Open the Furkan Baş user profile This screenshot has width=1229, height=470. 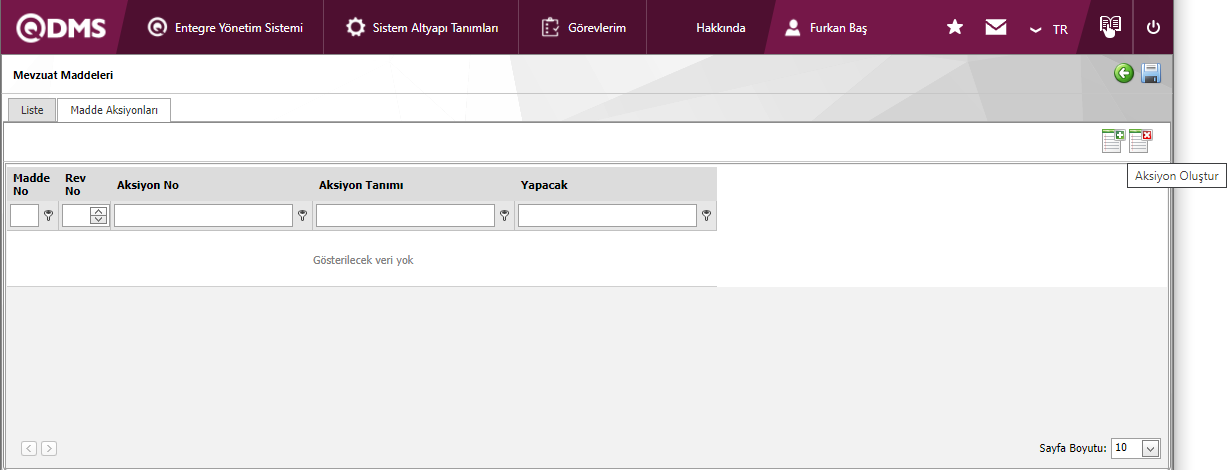click(826, 28)
